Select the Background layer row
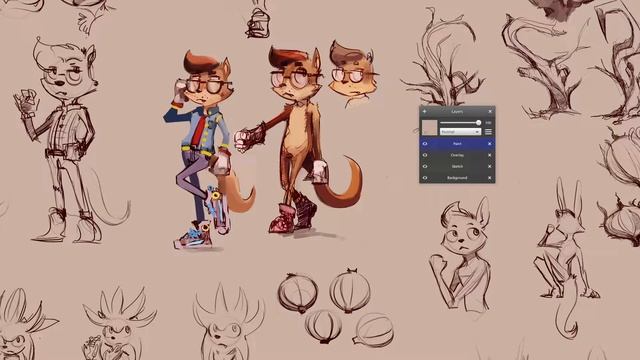Screen dimensions: 640x360 click(457, 178)
